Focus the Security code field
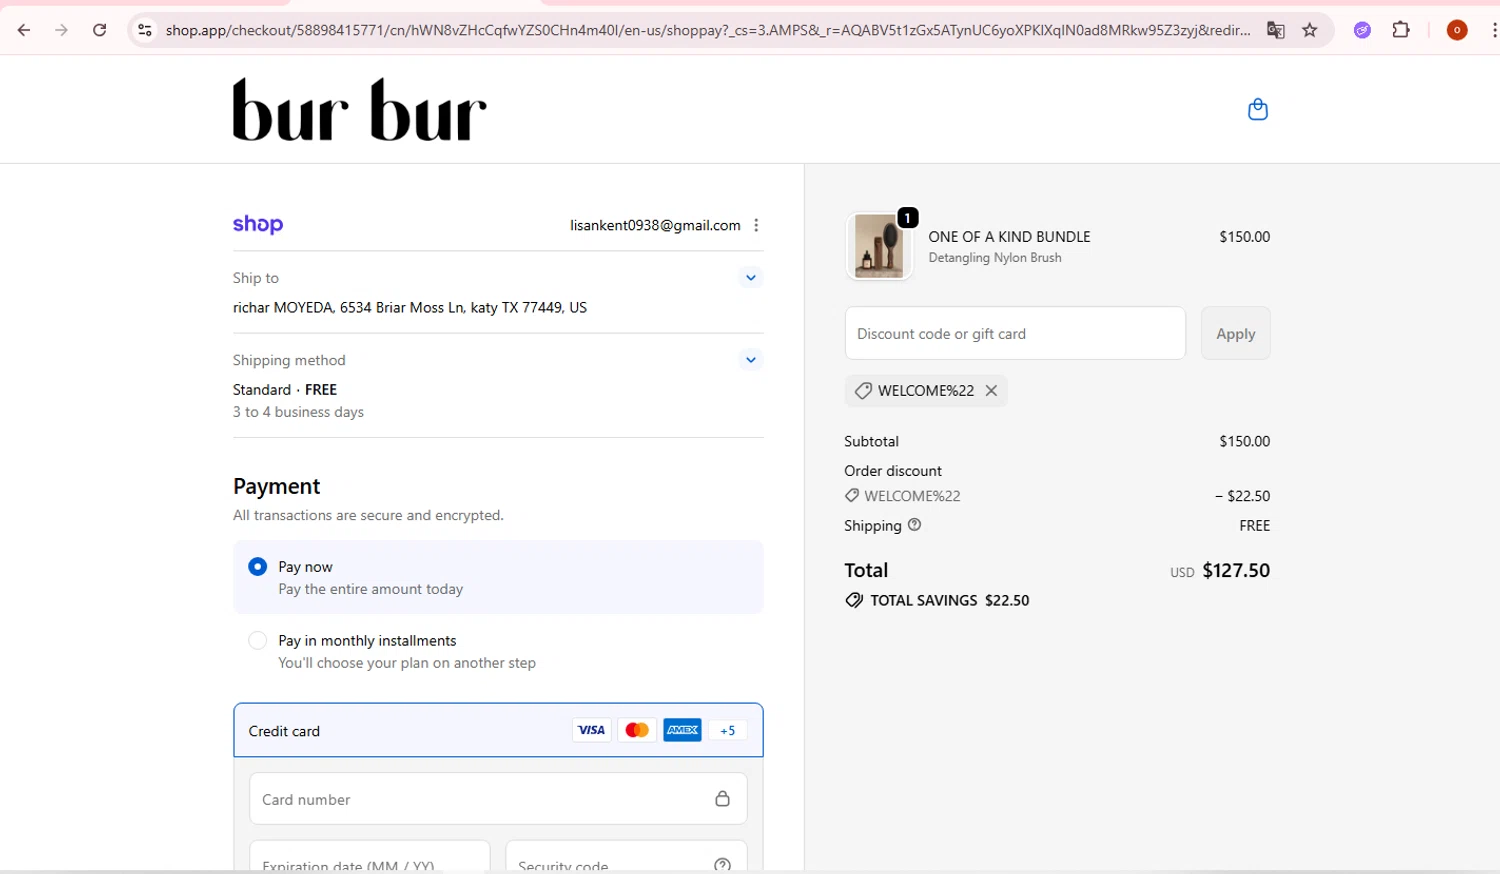 [x=626, y=857]
